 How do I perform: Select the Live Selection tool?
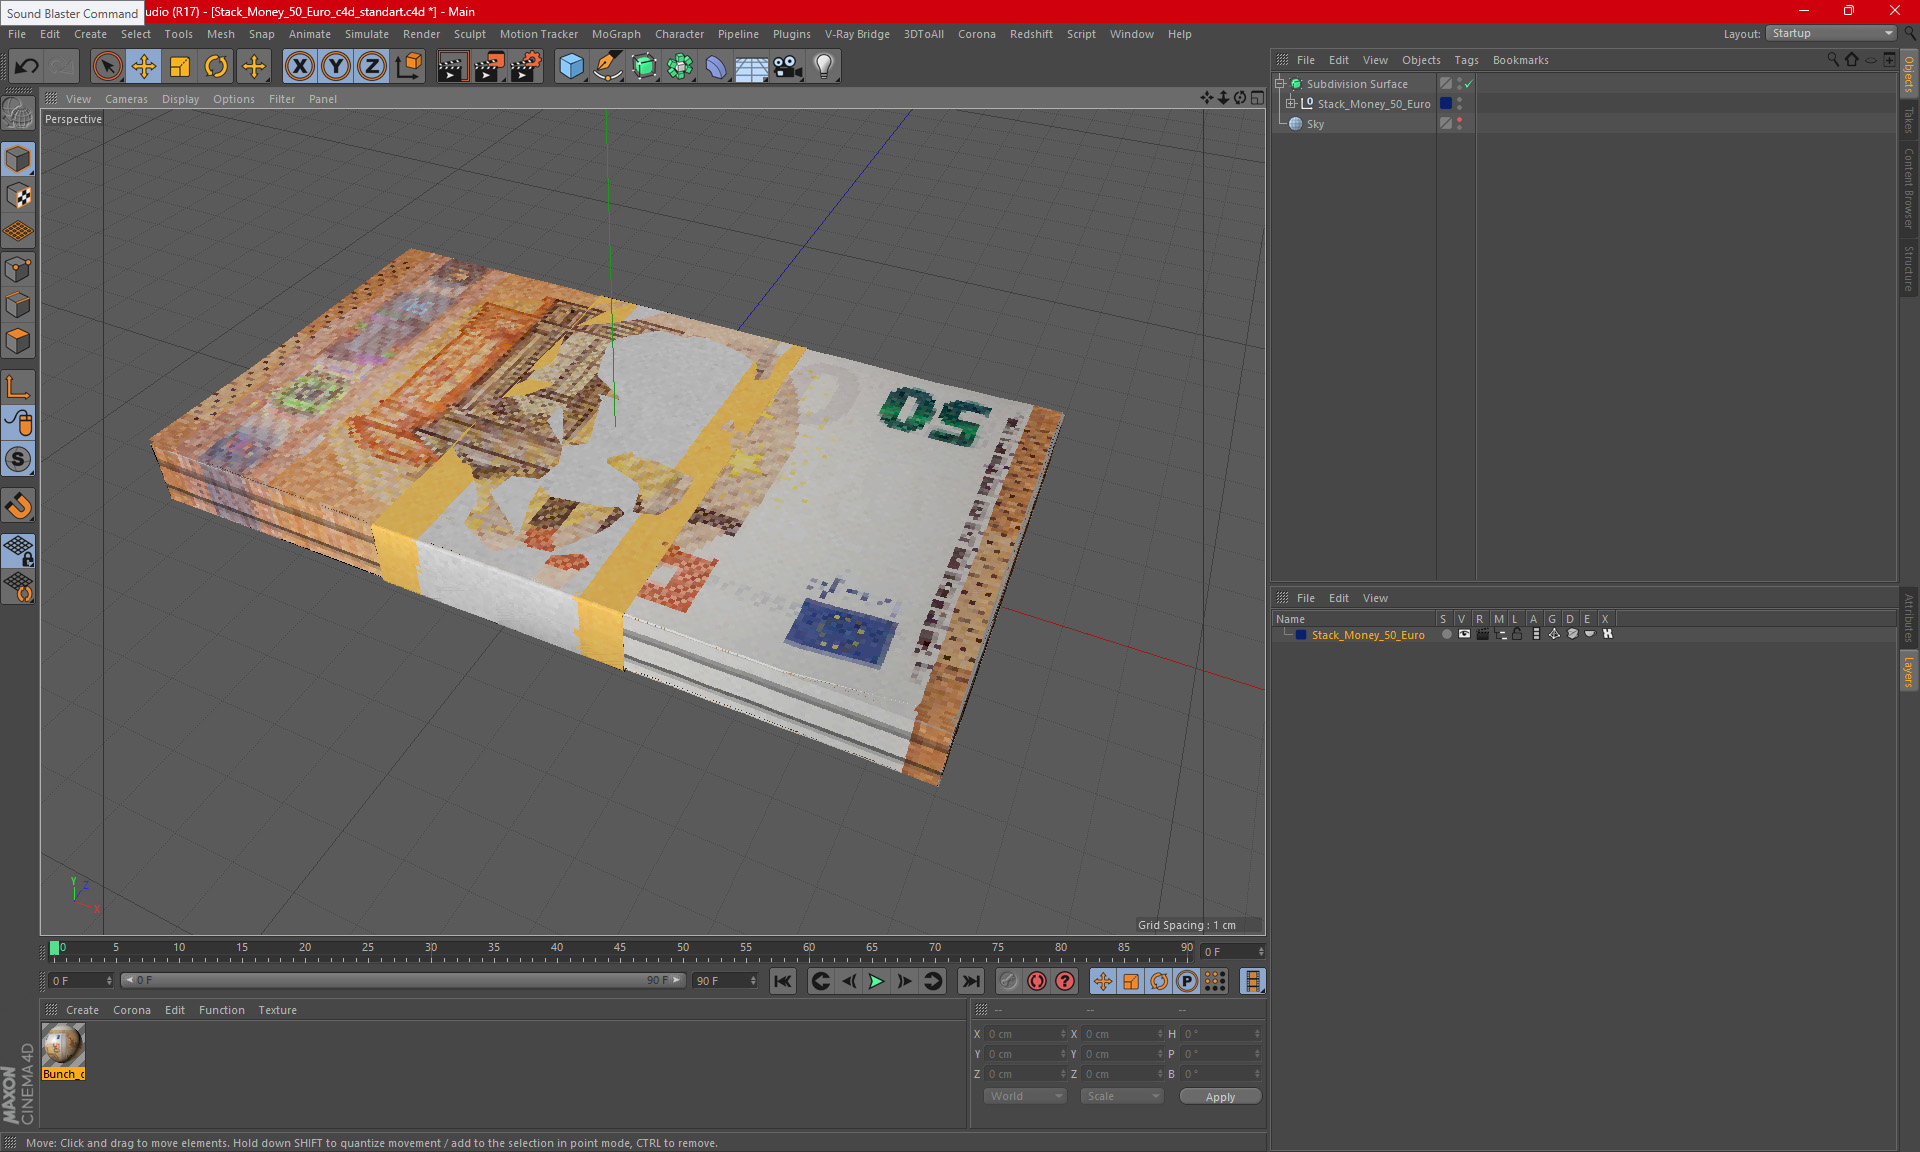[x=107, y=67]
